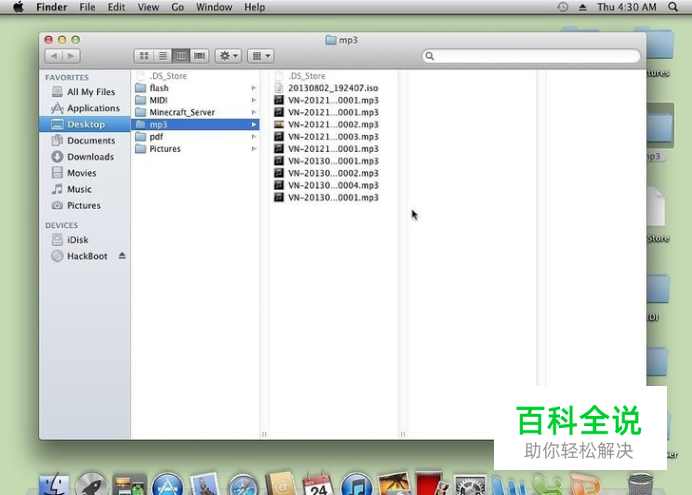The height and width of the screenshot is (495, 692).
Task: Switch to Cover Flow view
Action: tap(199, 56)
